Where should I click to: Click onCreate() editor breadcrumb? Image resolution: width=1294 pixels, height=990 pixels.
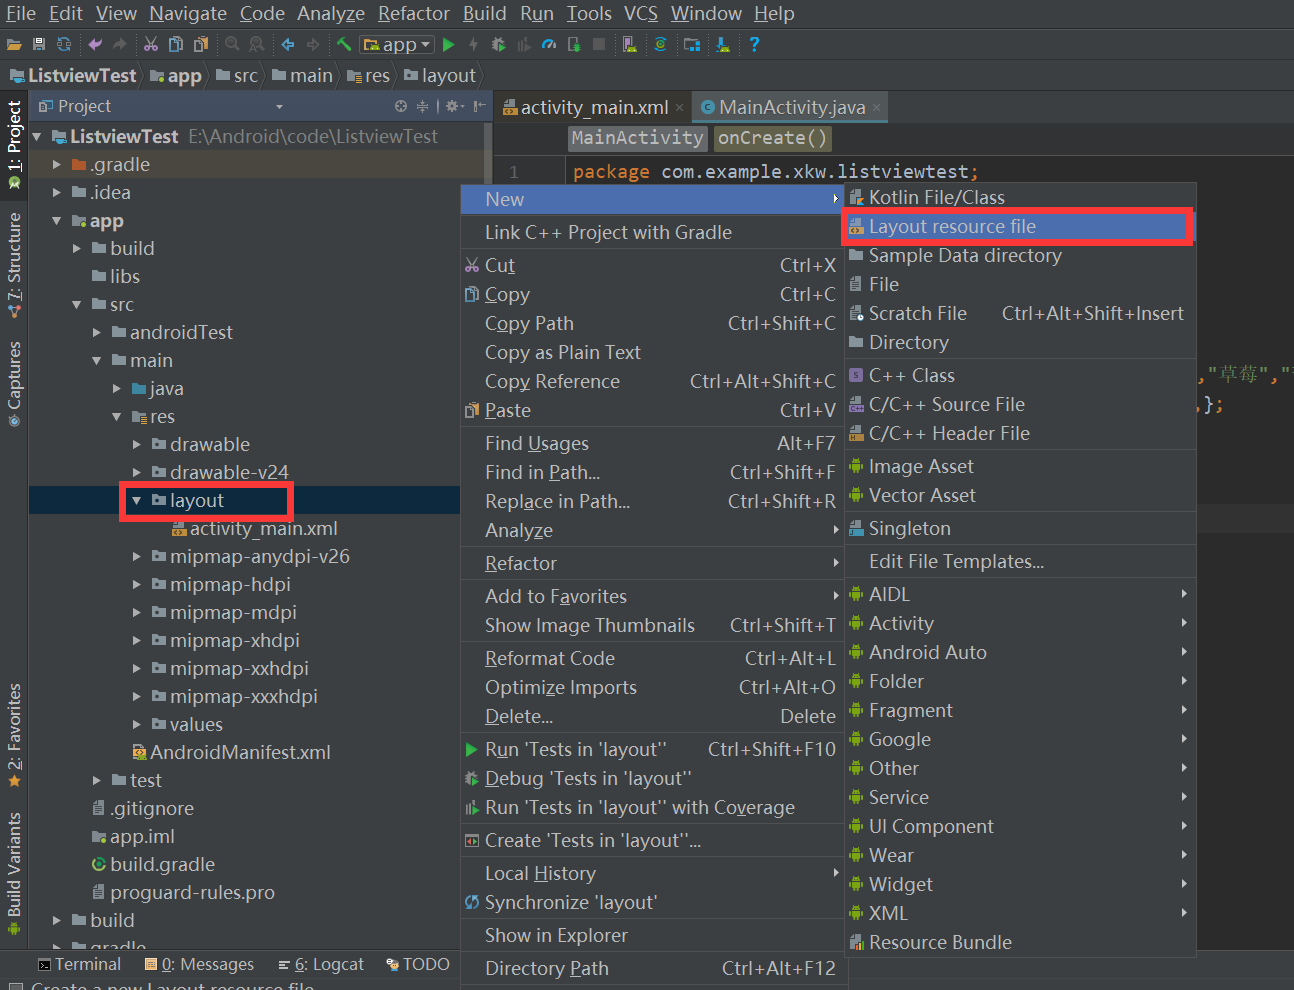[773, 138]
